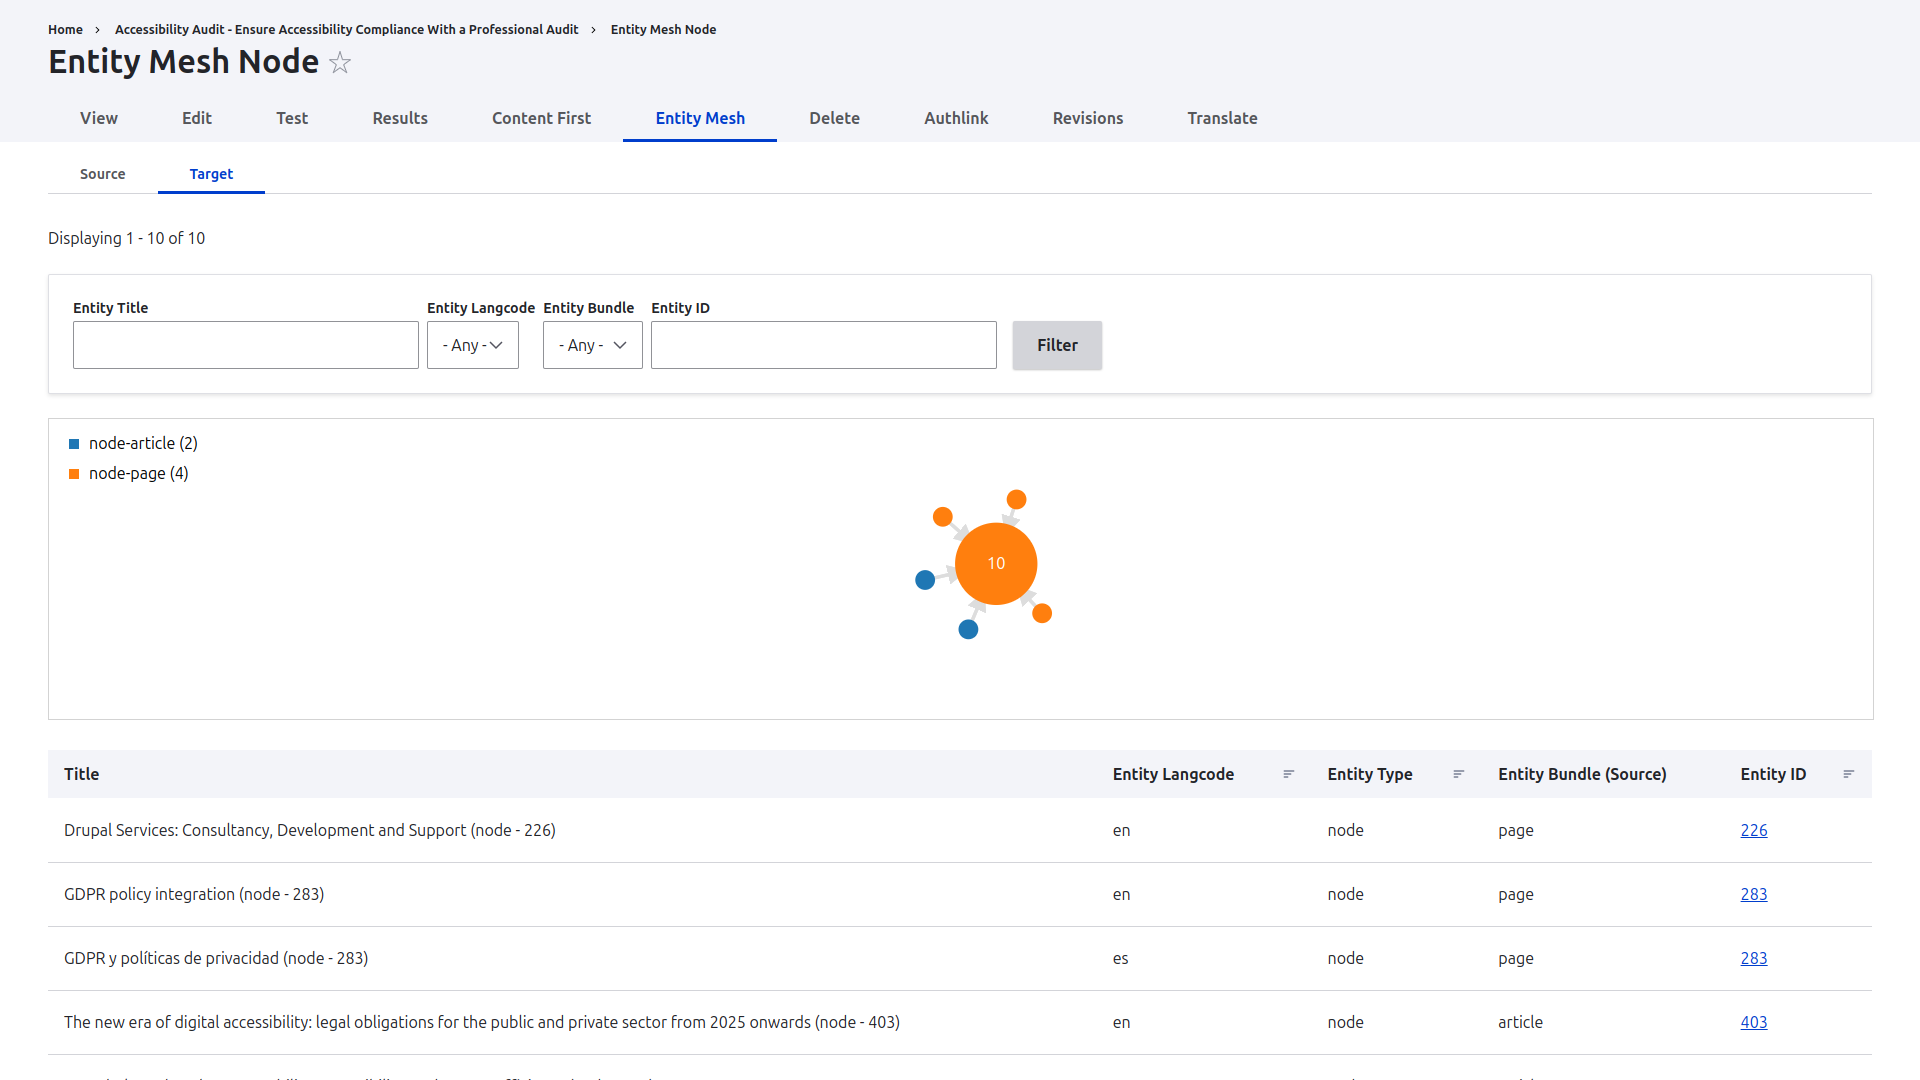The image size is (1920, 1080).
Task: Sort table by Entity Type header
Action: point(1370,774)
